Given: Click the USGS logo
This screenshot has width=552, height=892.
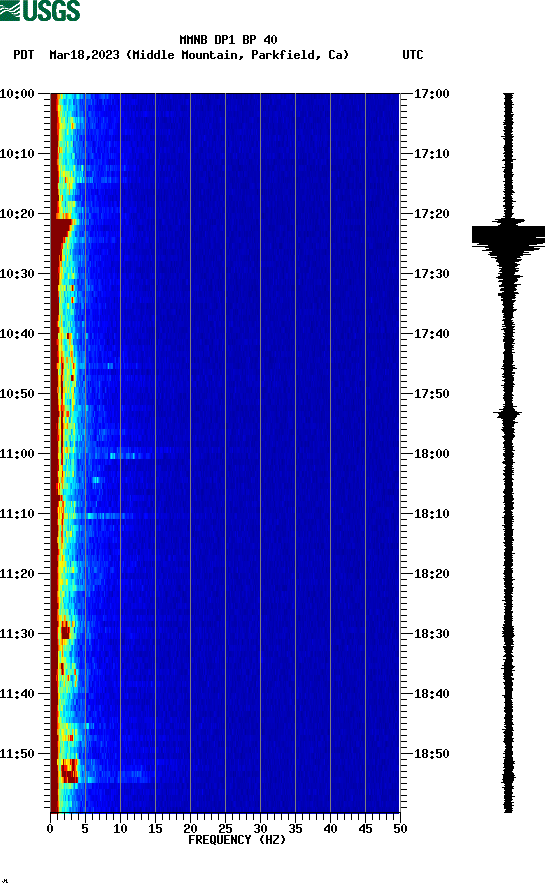Looking at the screenshot, I should tap(40, 11).
